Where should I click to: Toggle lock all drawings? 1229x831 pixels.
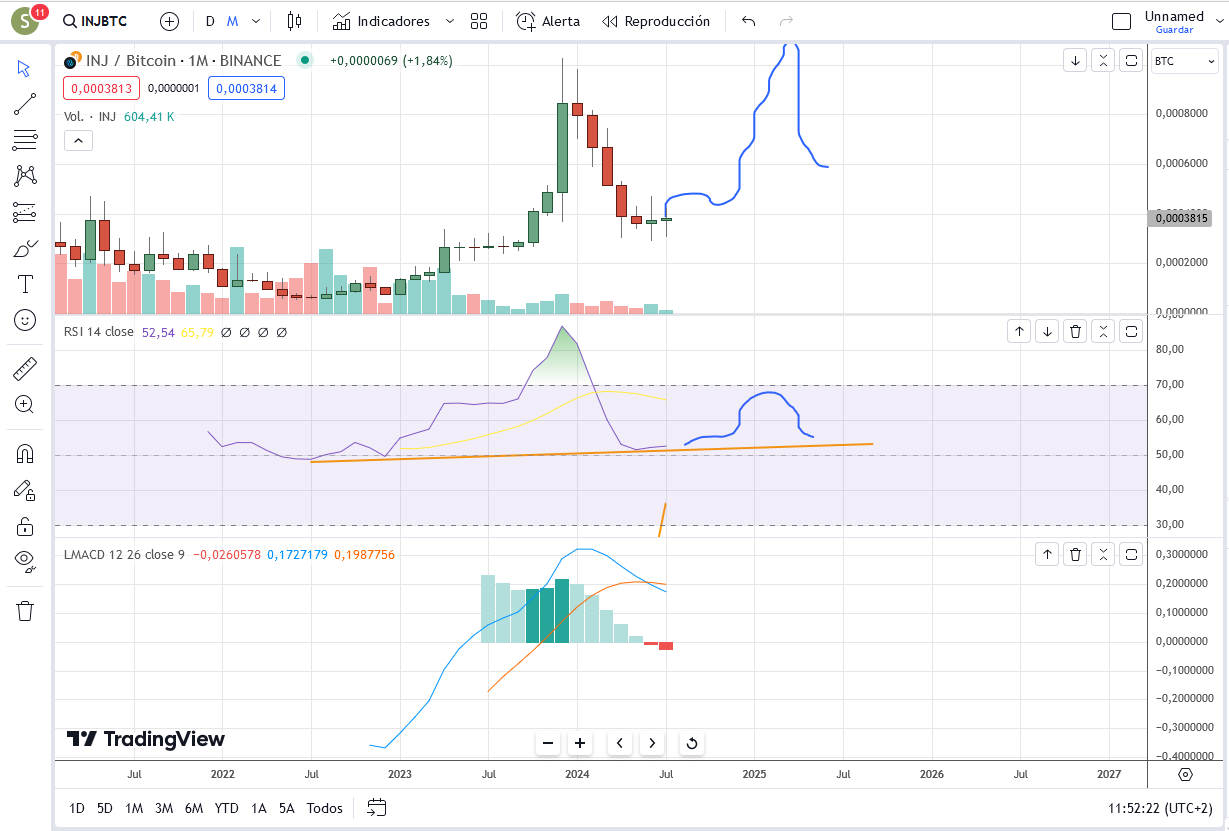tap(25, 526)
